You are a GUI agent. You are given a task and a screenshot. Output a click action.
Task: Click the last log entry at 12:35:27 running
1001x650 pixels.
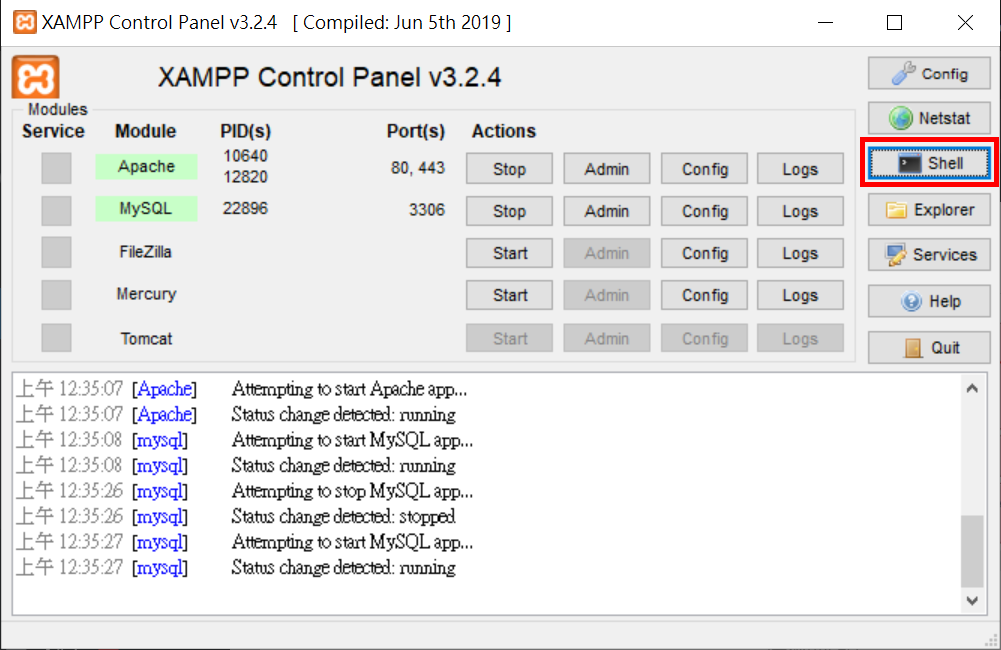pos(343,568)
